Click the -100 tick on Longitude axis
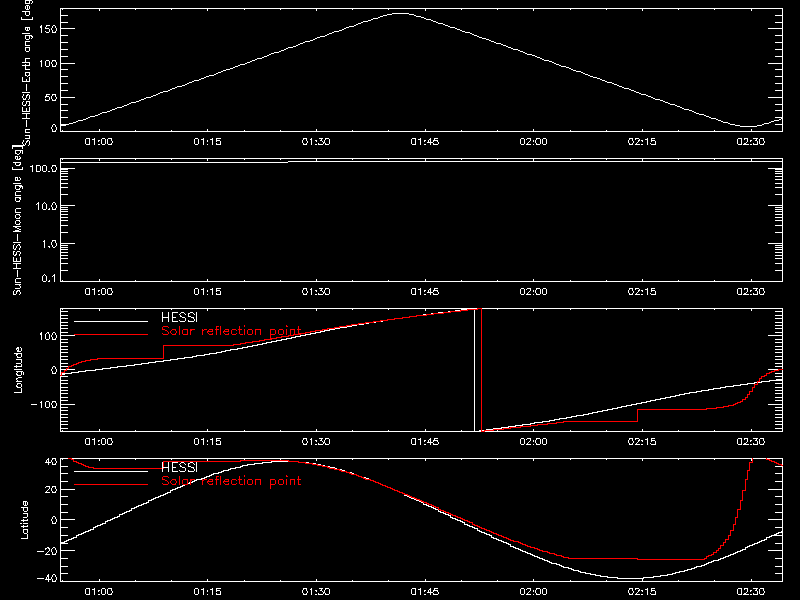Image resolution: width=800 pixels, height=600 pixels. (44, 404)
